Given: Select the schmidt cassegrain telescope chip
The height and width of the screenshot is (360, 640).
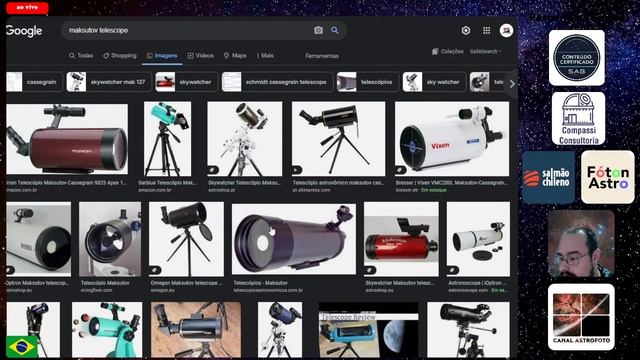Looking at the screenshot, I should [277, 82].
